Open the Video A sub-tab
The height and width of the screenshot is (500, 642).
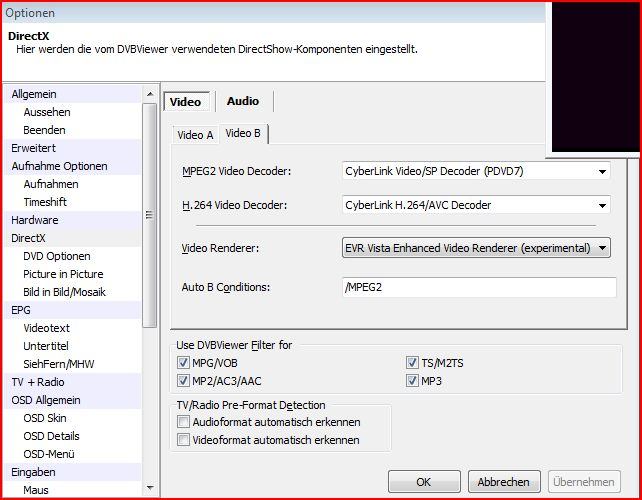point(195,135)
